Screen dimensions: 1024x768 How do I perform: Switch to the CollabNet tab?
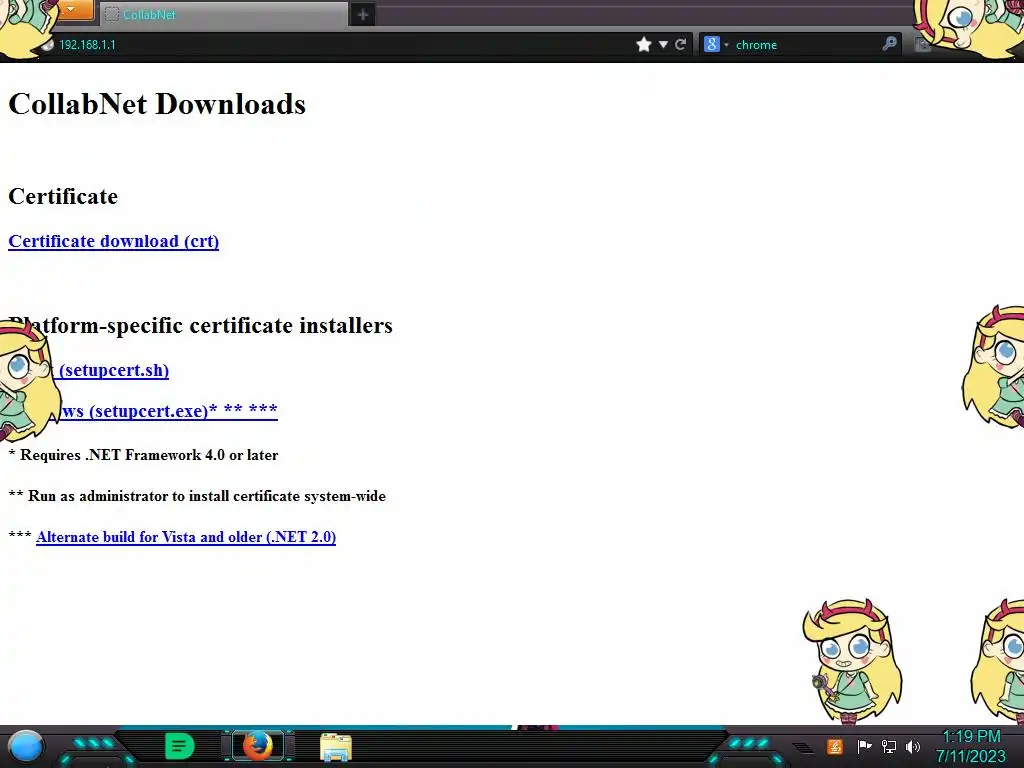point(224,14)
